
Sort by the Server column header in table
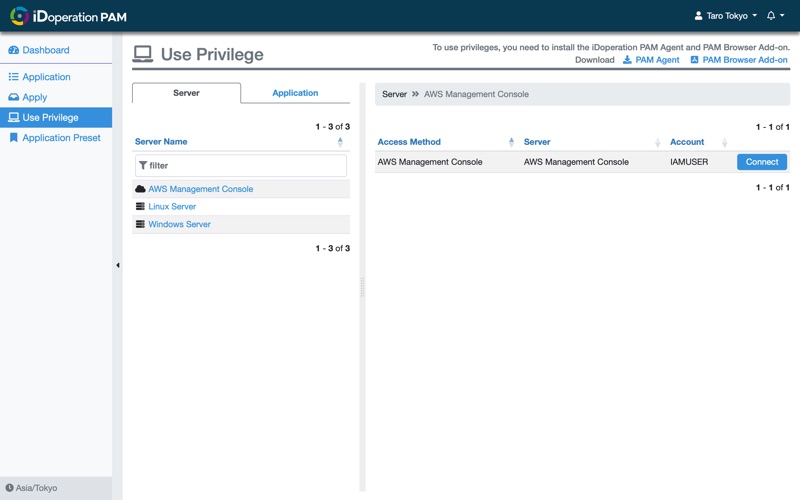tap(537, 142)
